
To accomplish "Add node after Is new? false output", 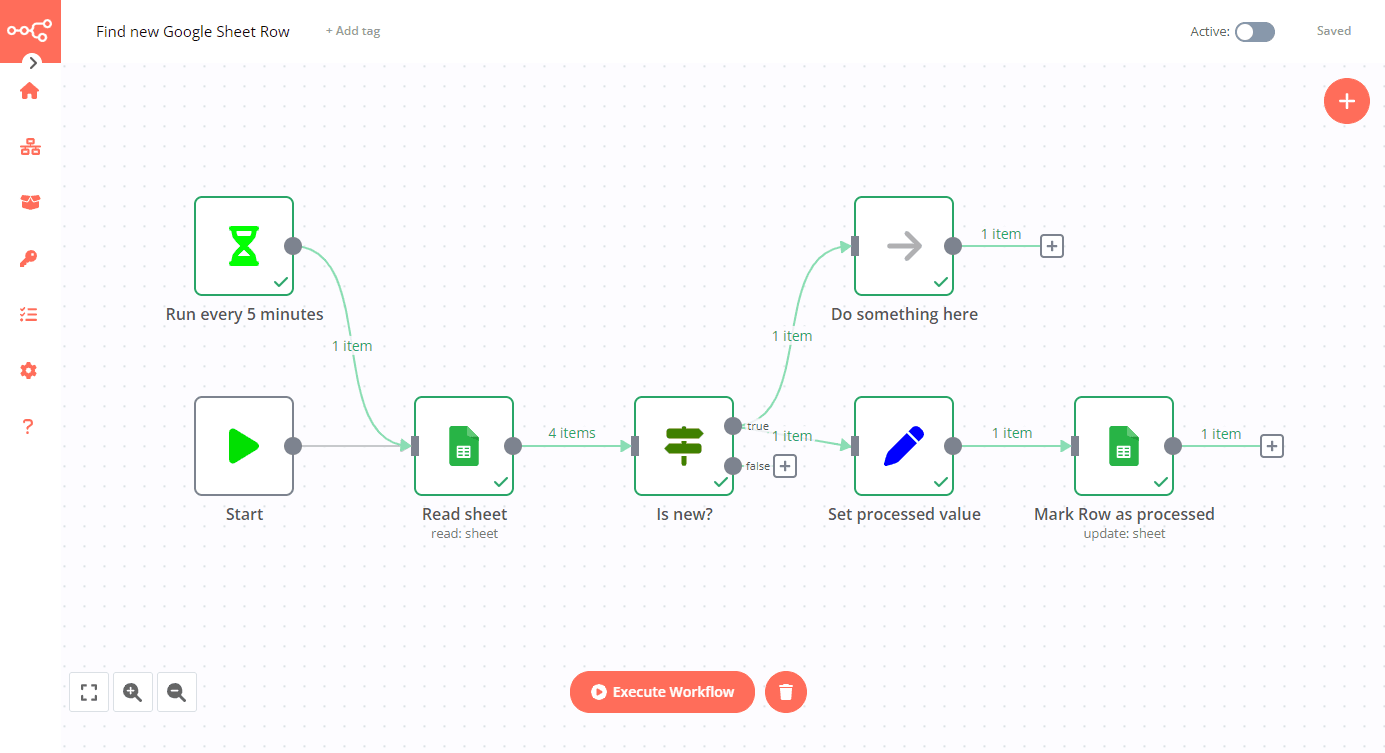I will pos(785,466).
